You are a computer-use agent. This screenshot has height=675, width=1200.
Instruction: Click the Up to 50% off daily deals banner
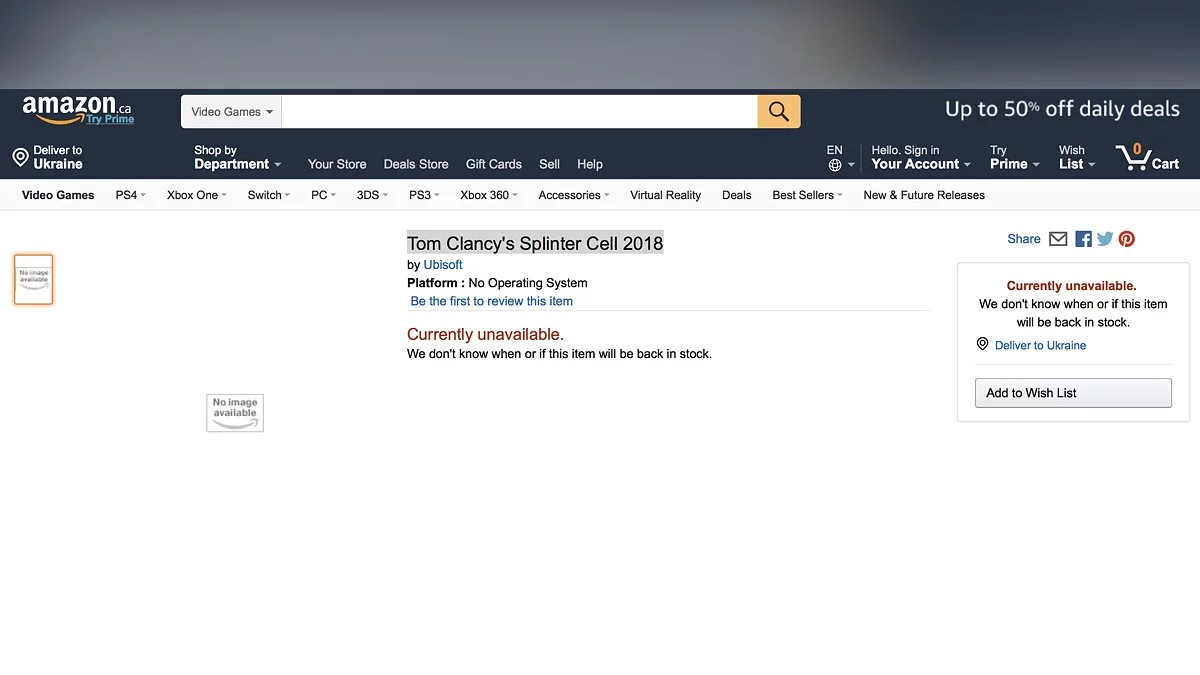pyautogui.click(x=1062, y=109)
